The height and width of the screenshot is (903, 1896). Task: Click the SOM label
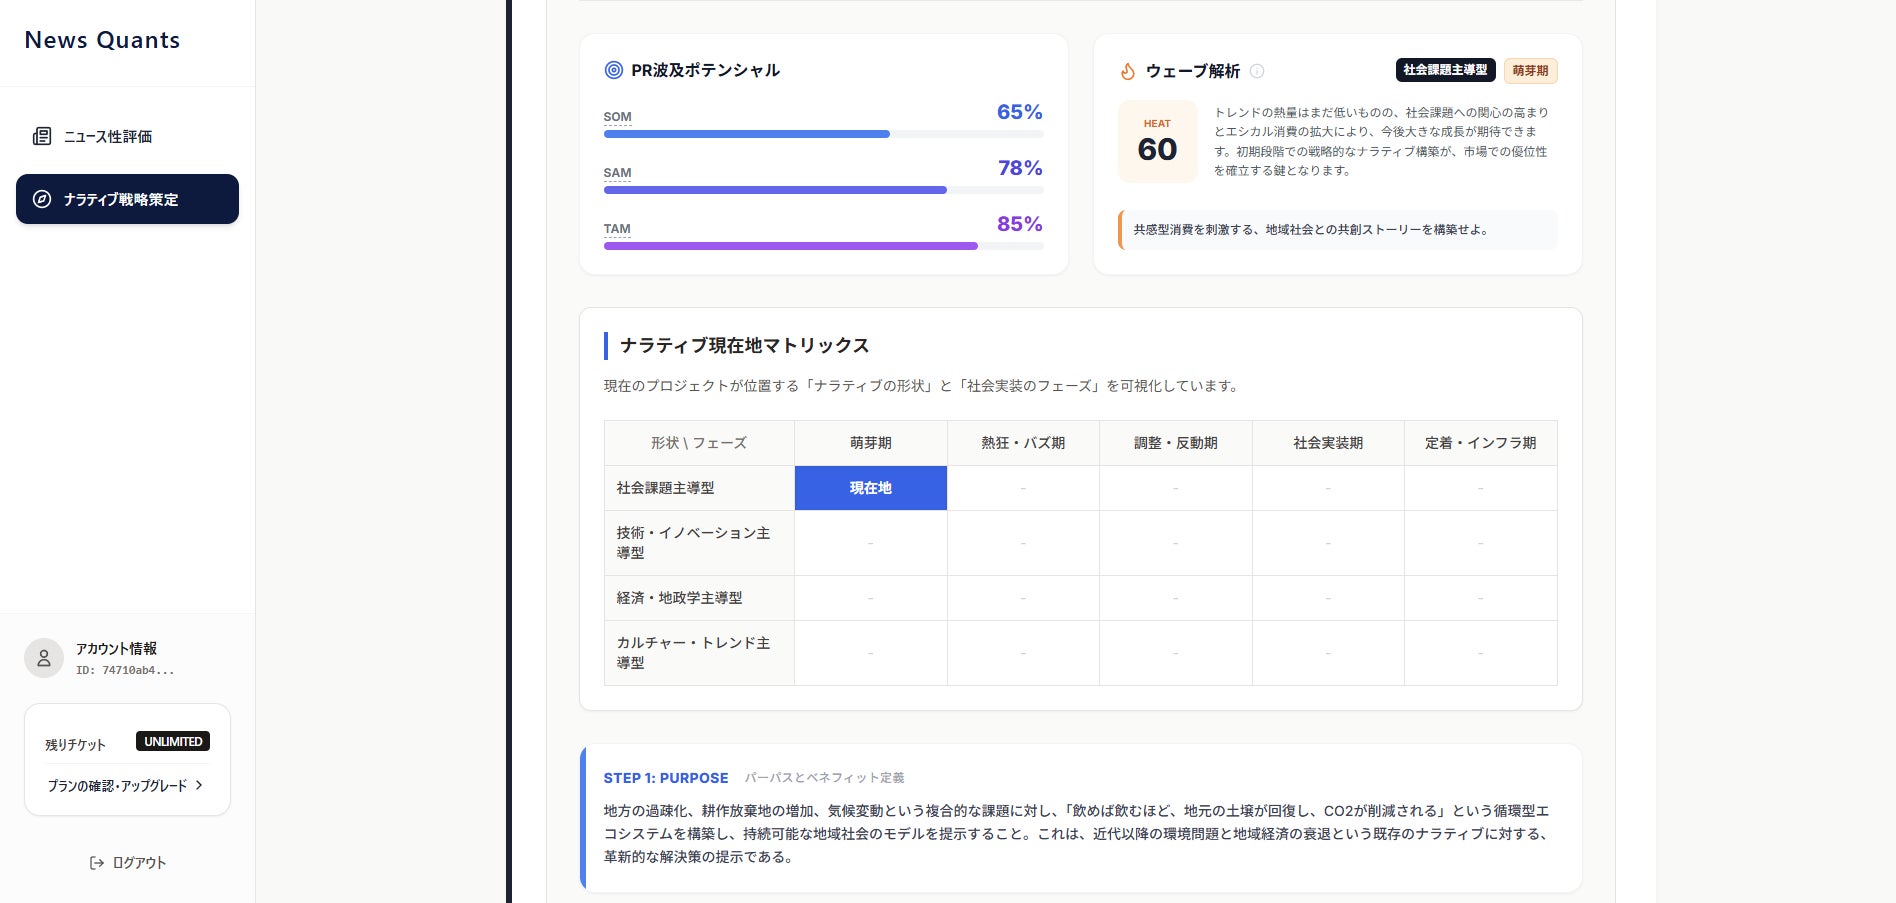pyautogui.click(x=617, y=117)
